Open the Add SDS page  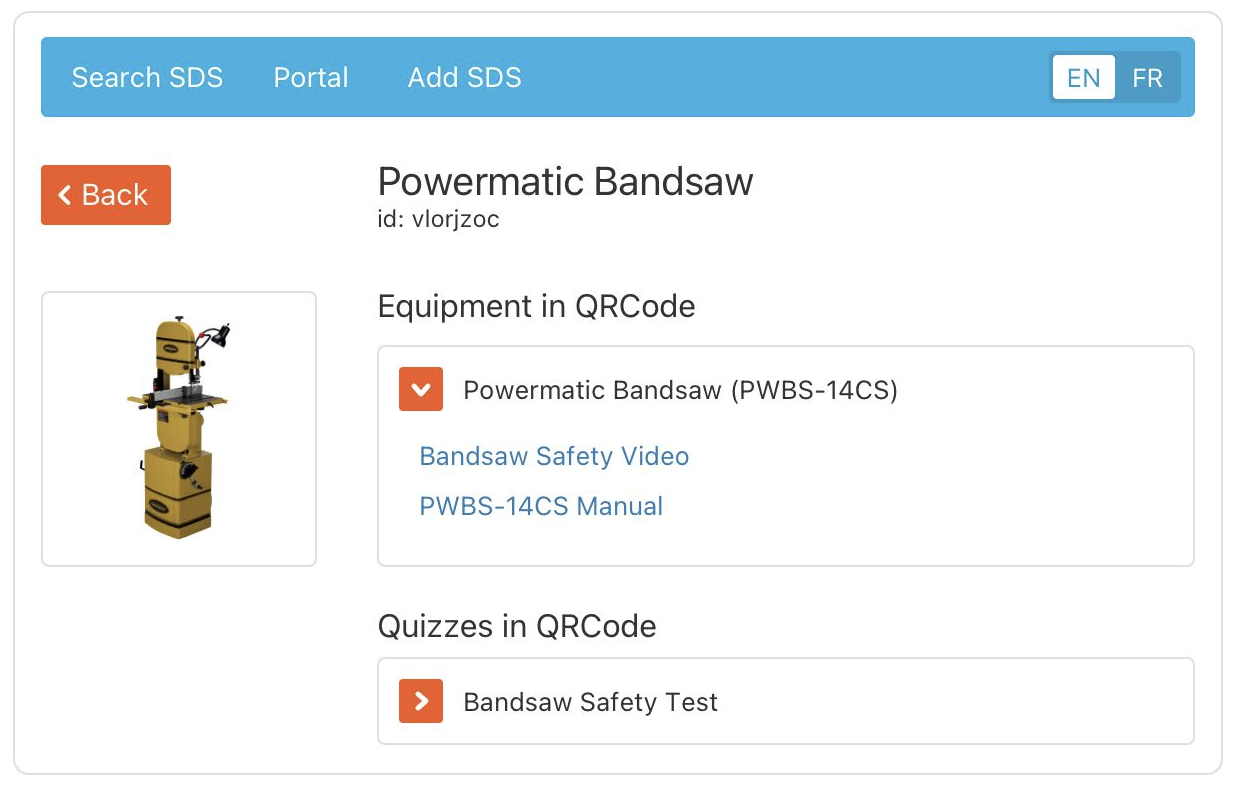click(464, 77)
